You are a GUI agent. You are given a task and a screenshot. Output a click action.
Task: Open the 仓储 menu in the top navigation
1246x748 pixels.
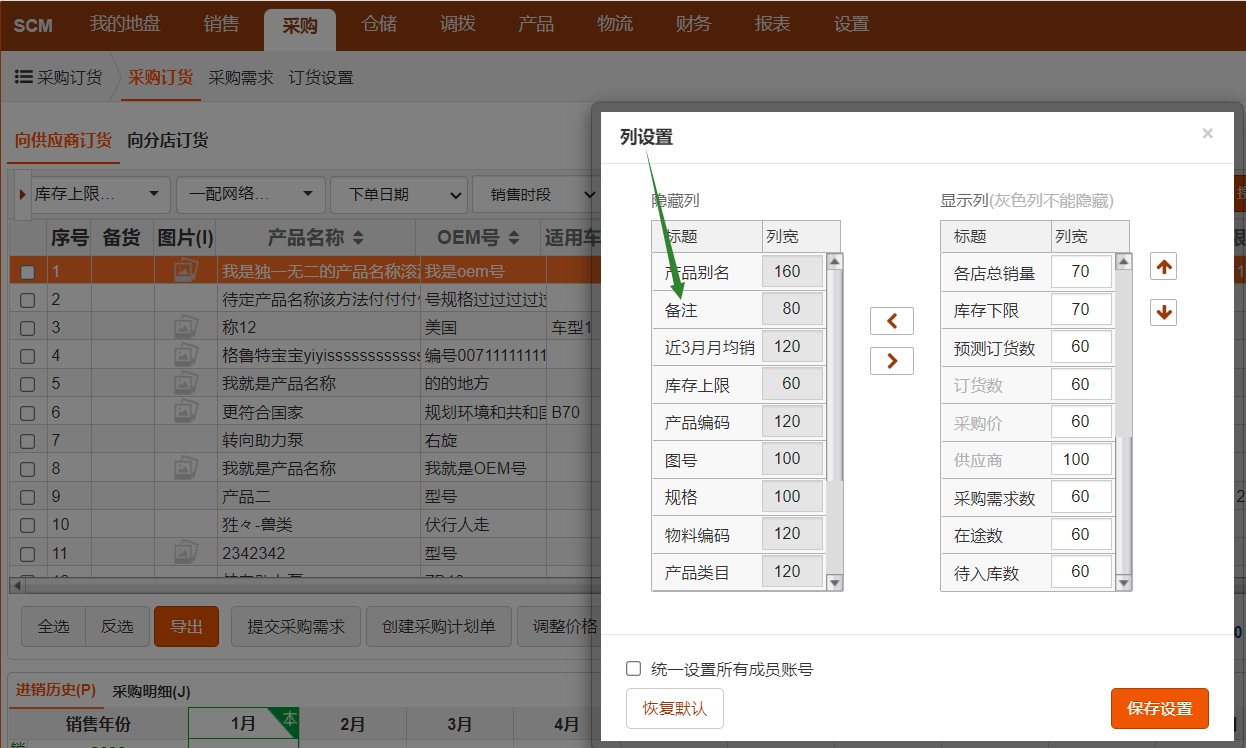(379, 24)
